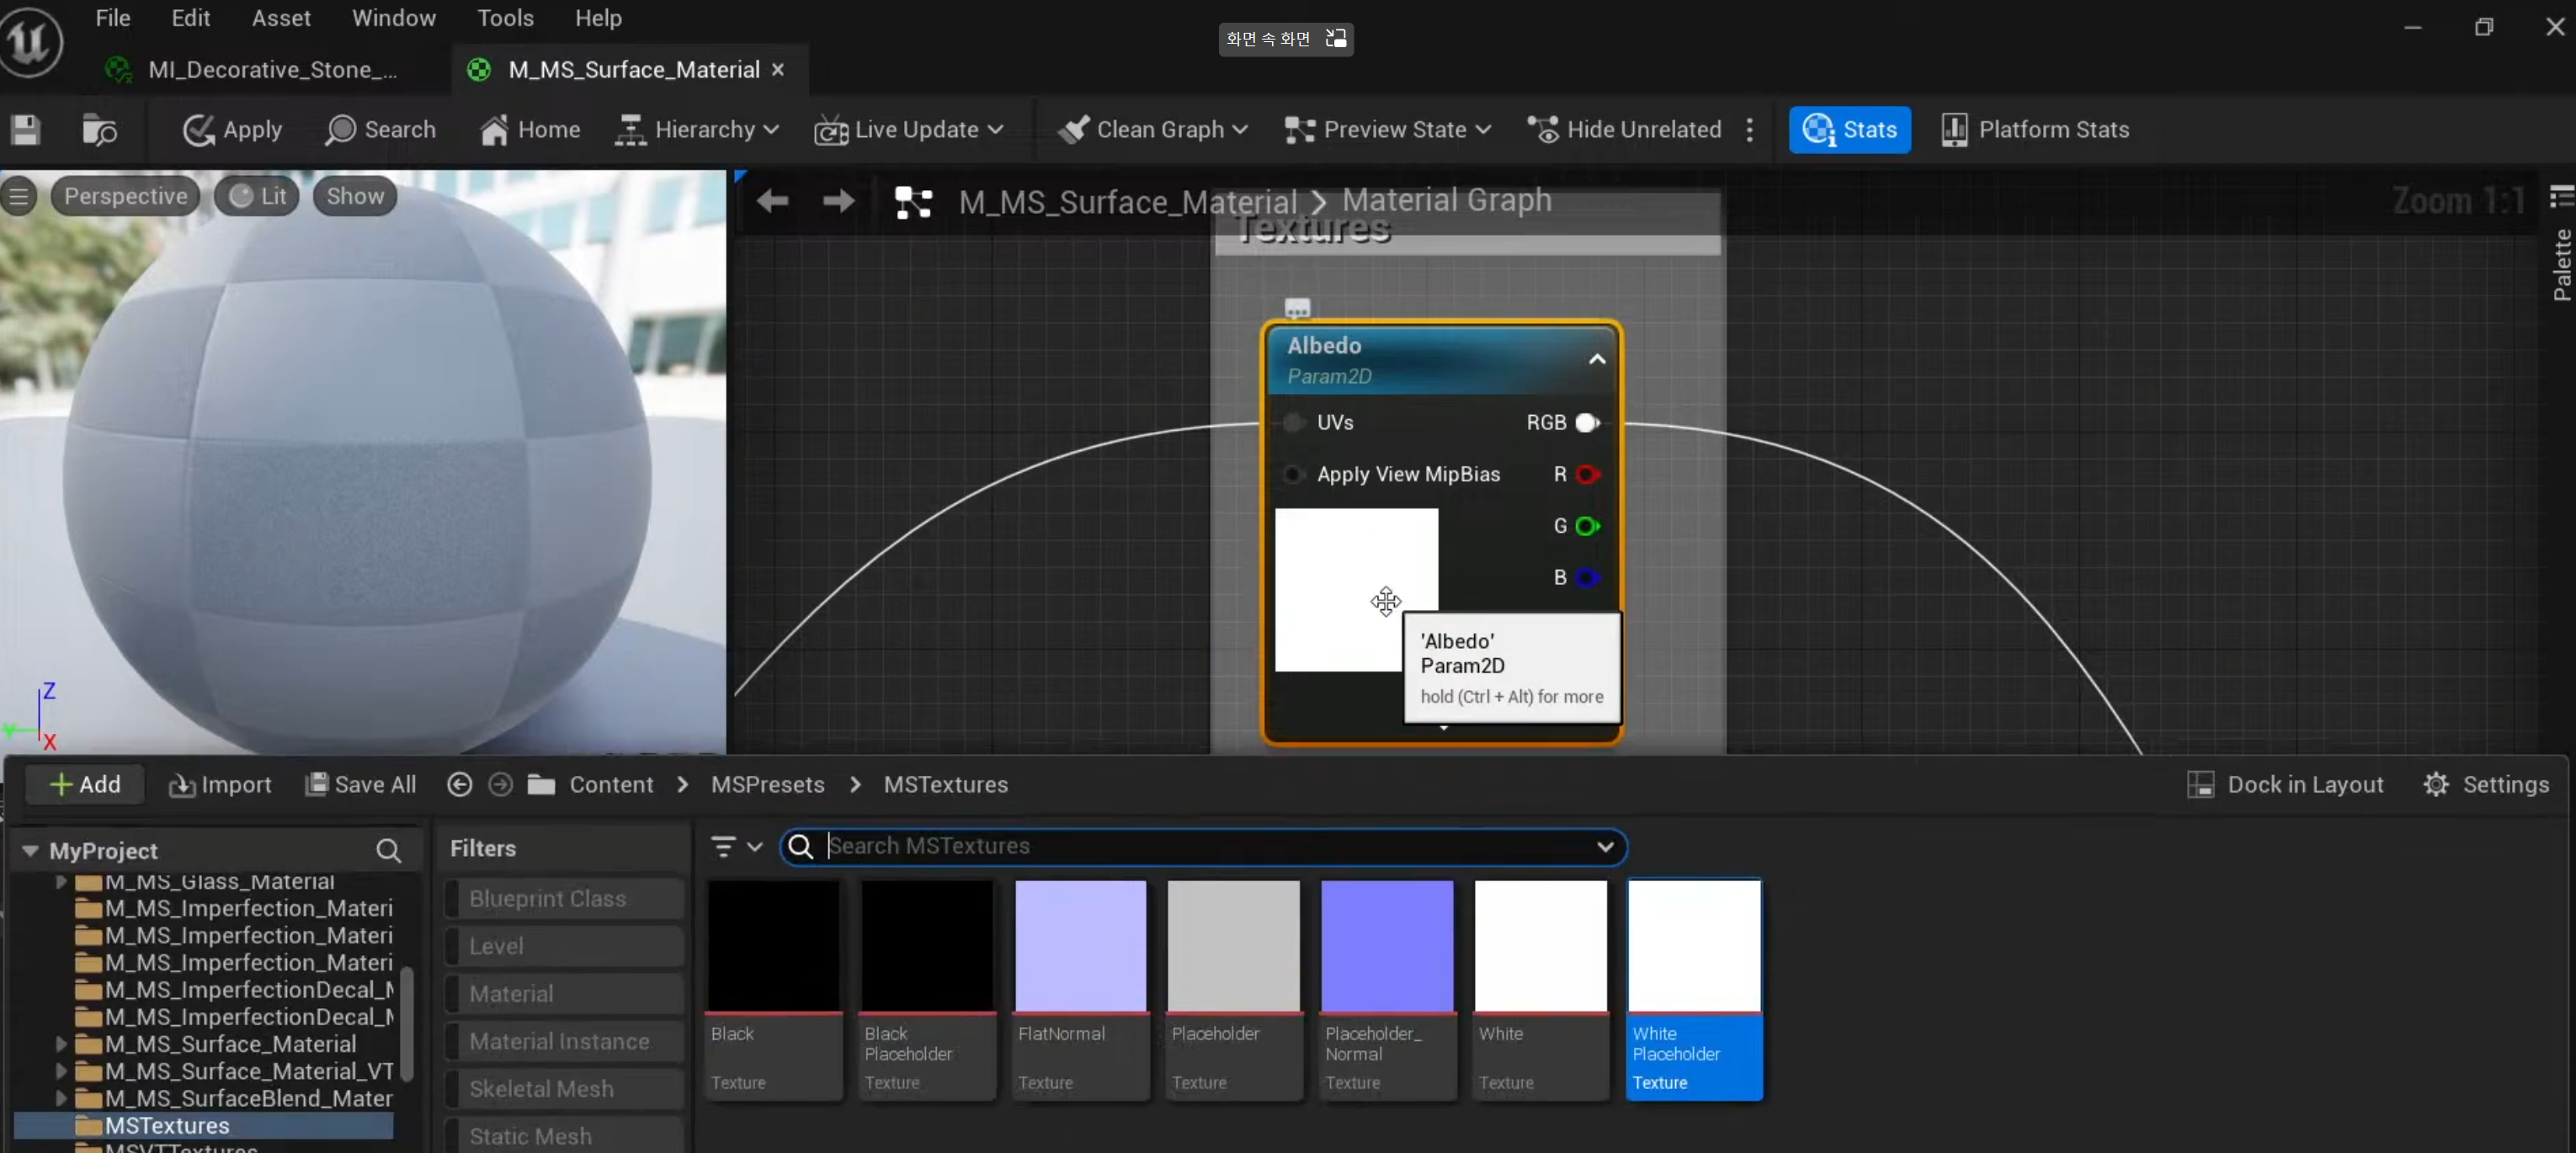
Task: Select the FlatNormal texture thumbnail
Action: (1080, 946)
